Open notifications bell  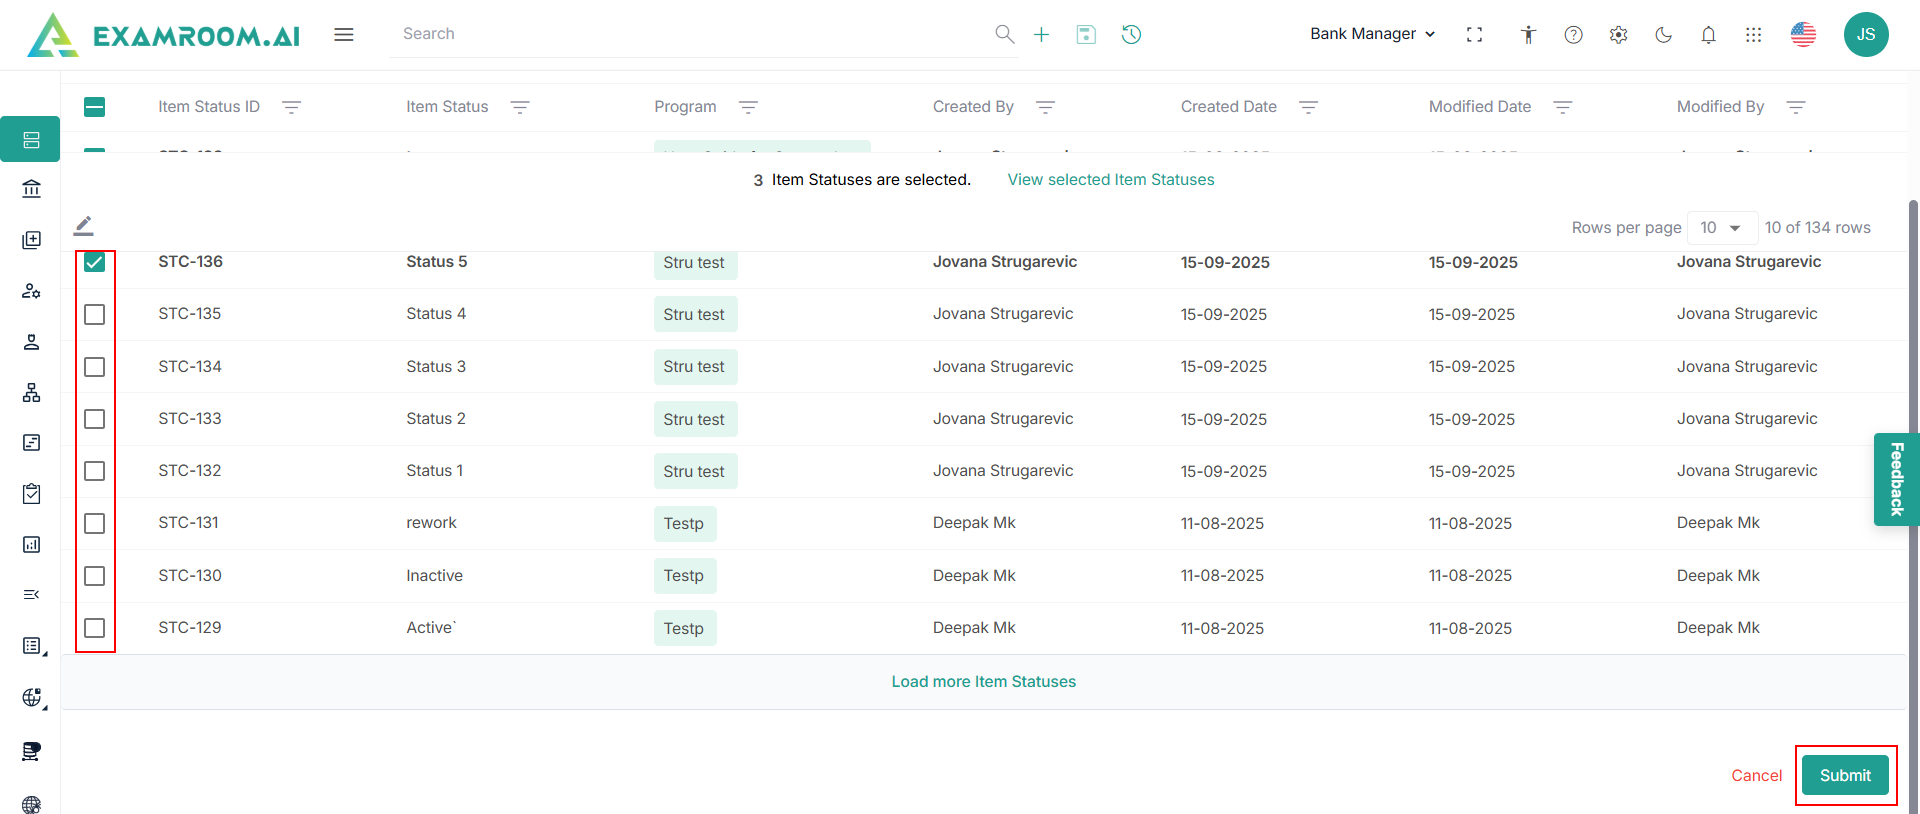point(1708,35)
